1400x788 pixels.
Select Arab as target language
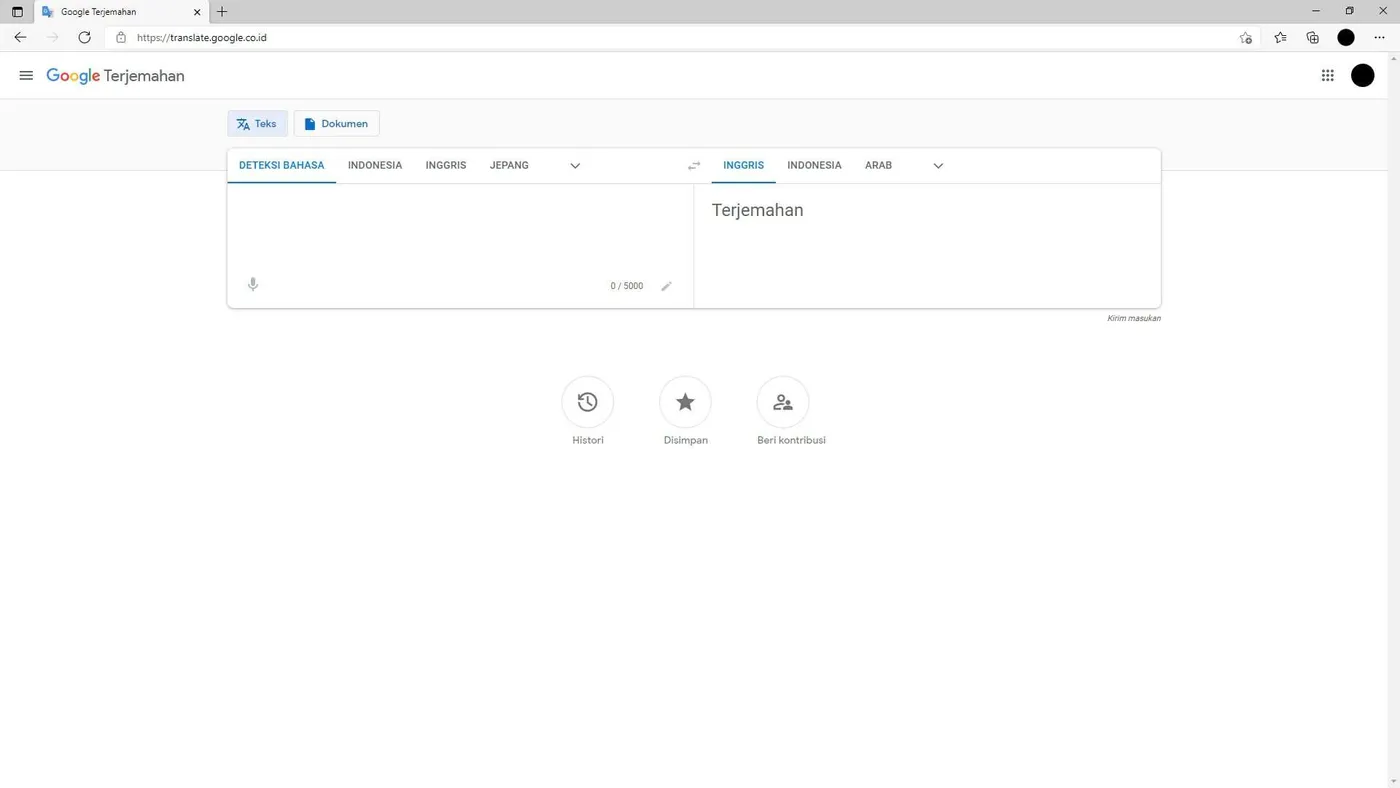(x=878, y=166)
